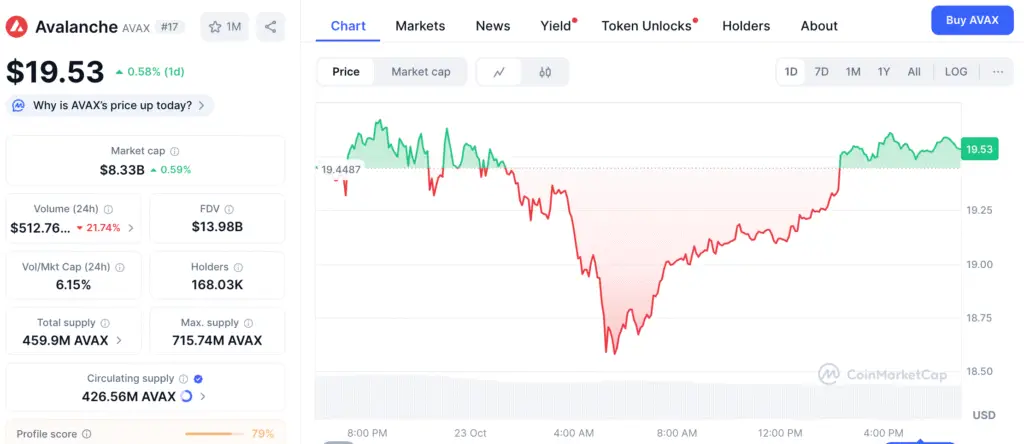
Task: Switch to line chart view icon
Action: (x=499, y=72)
